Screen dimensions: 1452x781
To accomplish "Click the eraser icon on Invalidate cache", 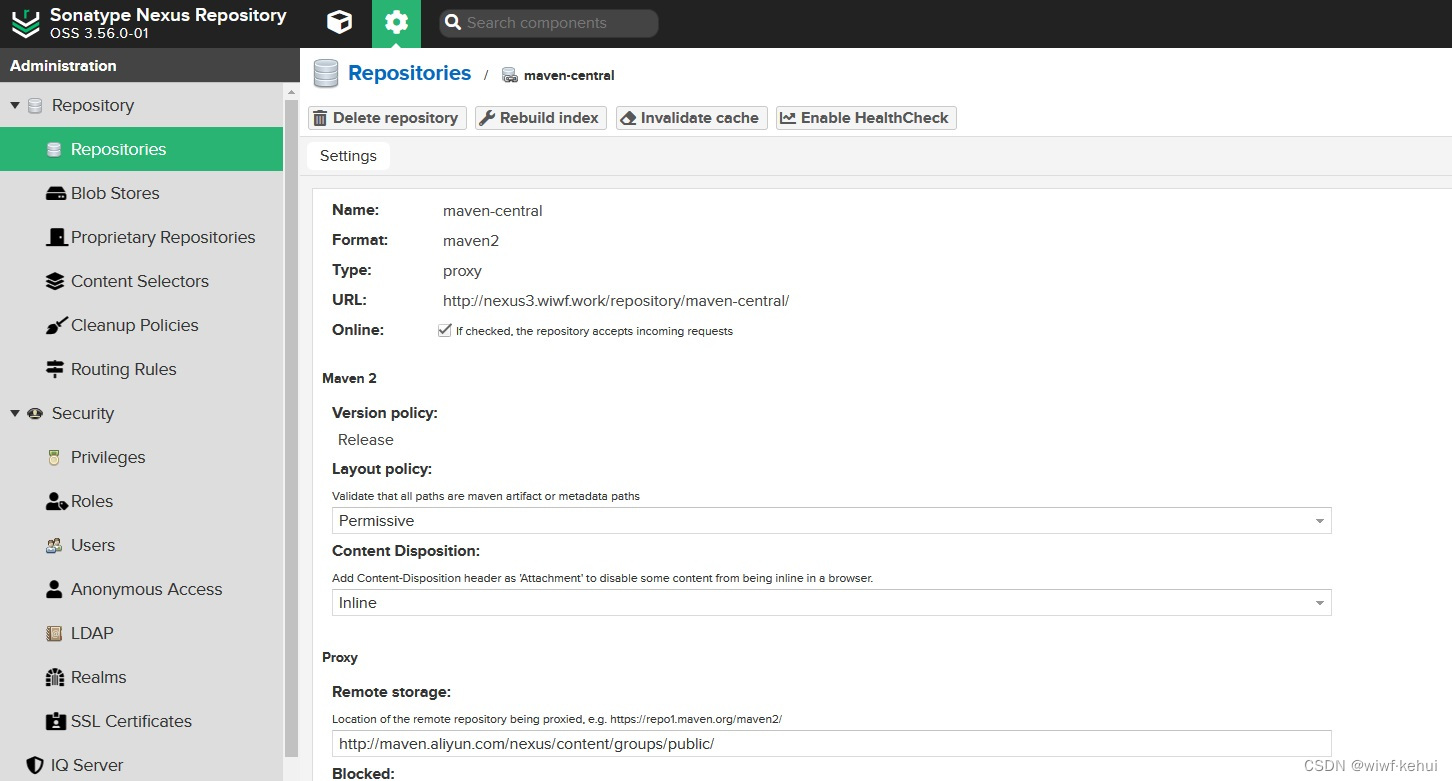I will click(628, 118).
